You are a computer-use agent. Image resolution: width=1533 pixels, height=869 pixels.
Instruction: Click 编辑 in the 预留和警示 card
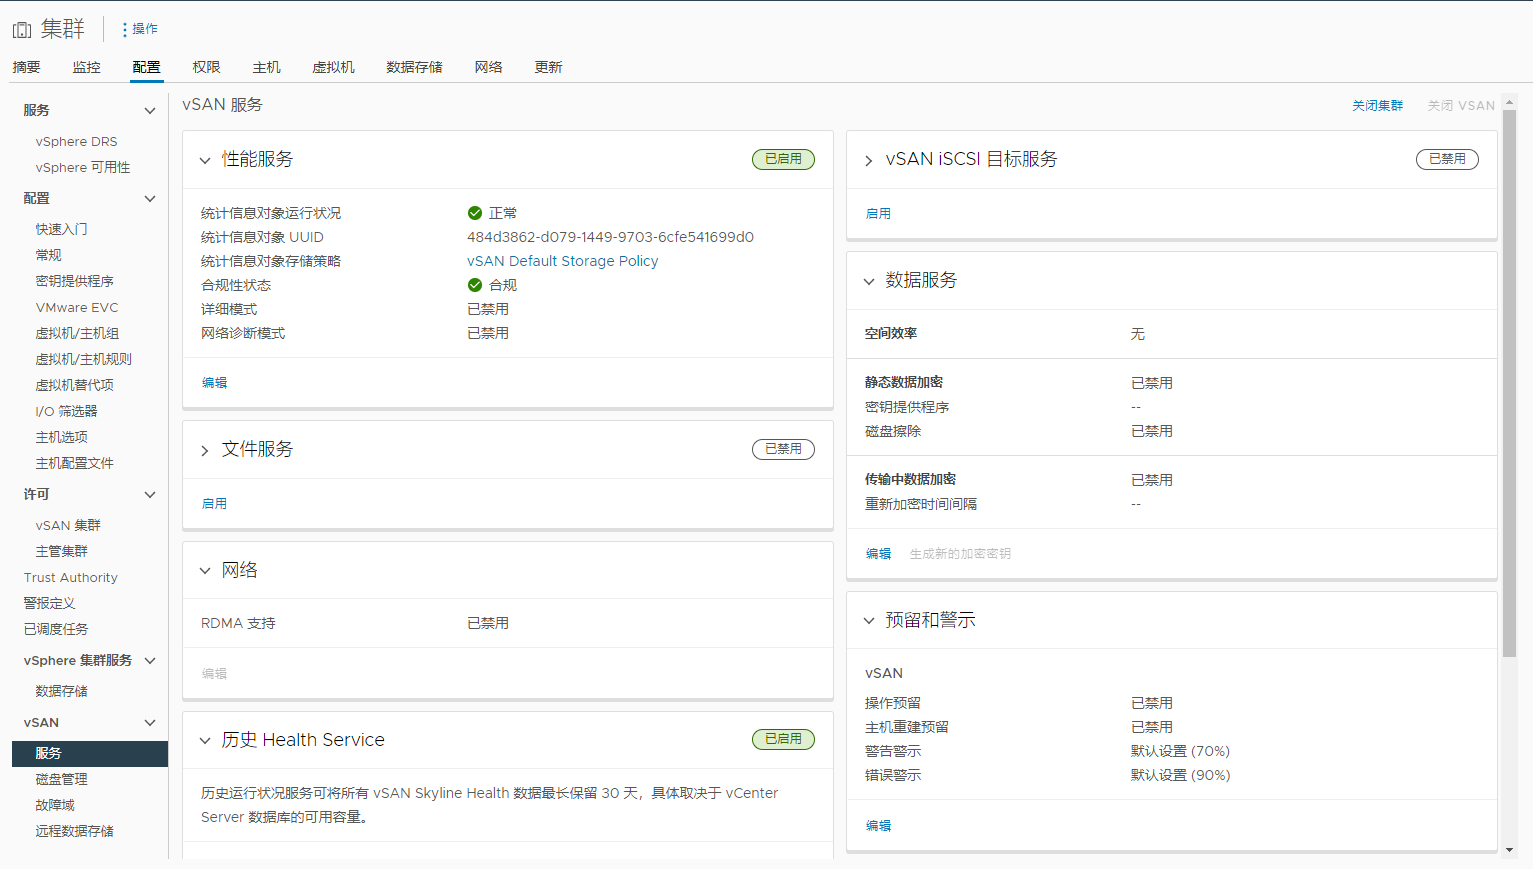(x=878, y=826)
